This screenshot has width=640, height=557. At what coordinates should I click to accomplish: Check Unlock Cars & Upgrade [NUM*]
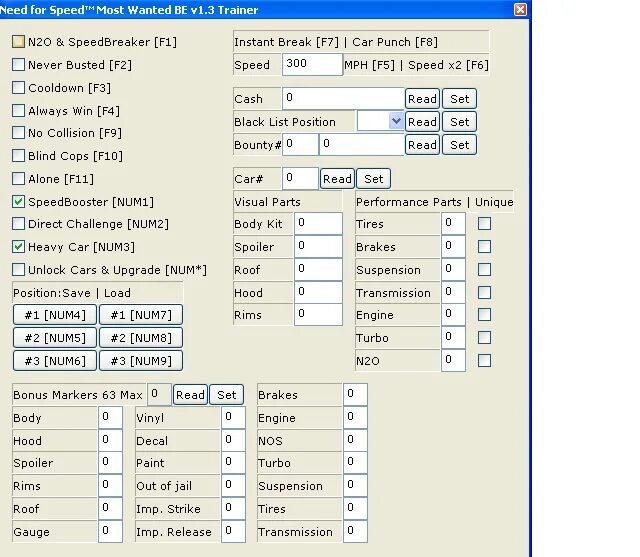18,269
